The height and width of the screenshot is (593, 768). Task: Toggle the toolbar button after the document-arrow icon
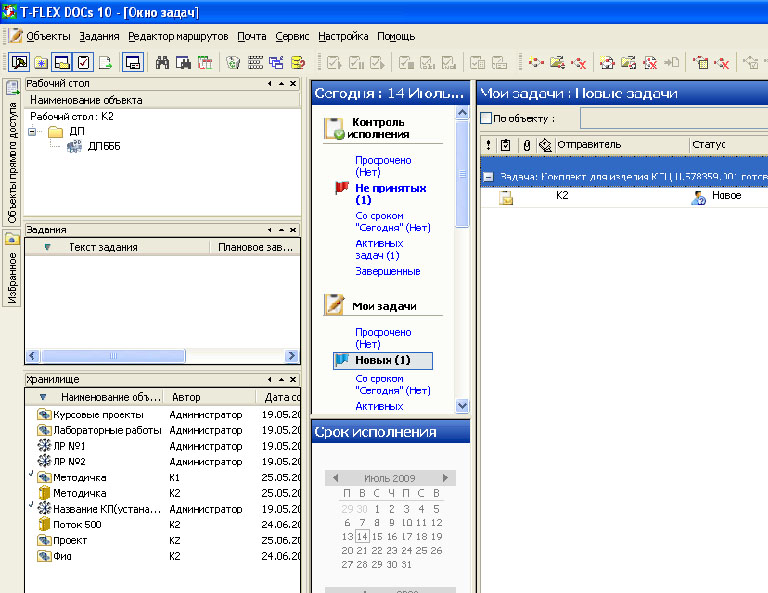133,63
